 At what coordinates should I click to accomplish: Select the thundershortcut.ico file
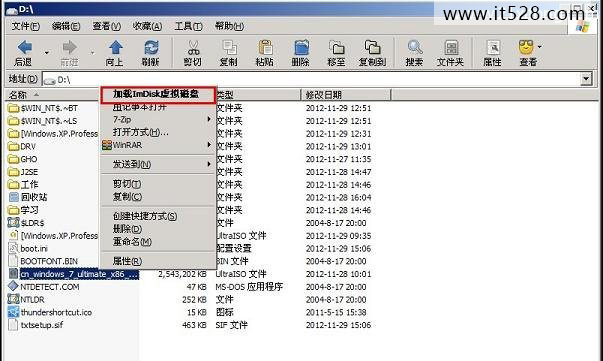[50, 312]
